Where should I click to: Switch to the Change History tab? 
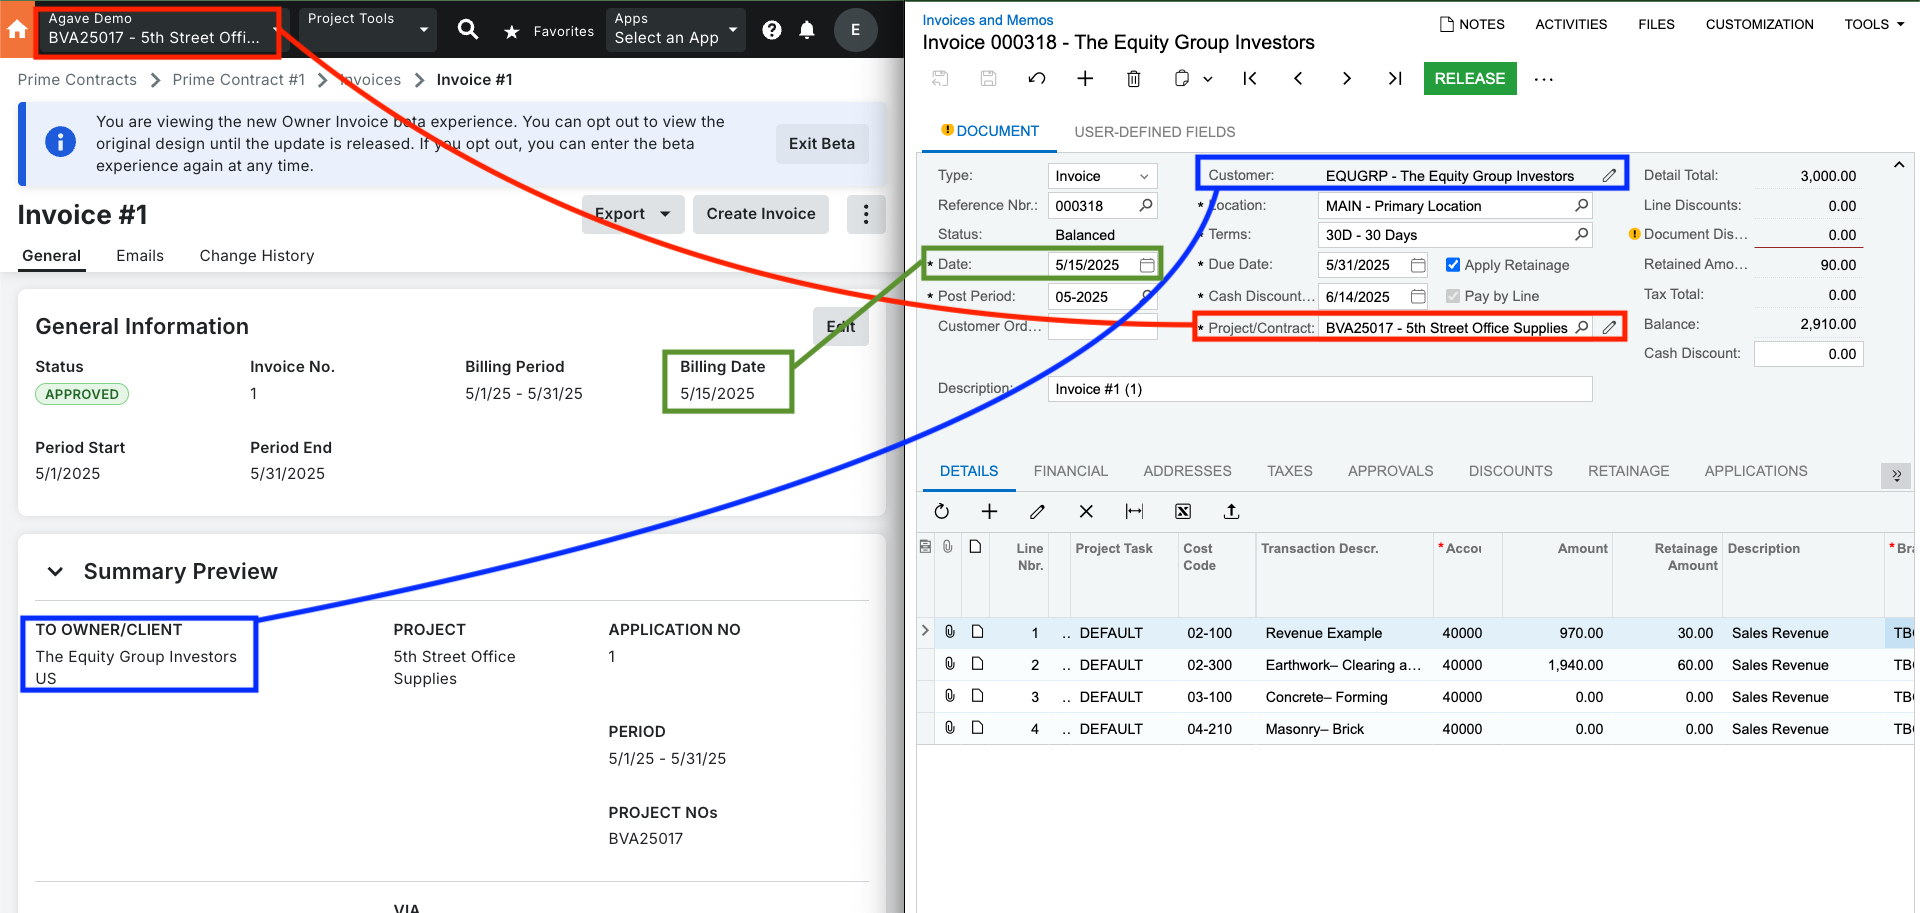pos(257,256)
